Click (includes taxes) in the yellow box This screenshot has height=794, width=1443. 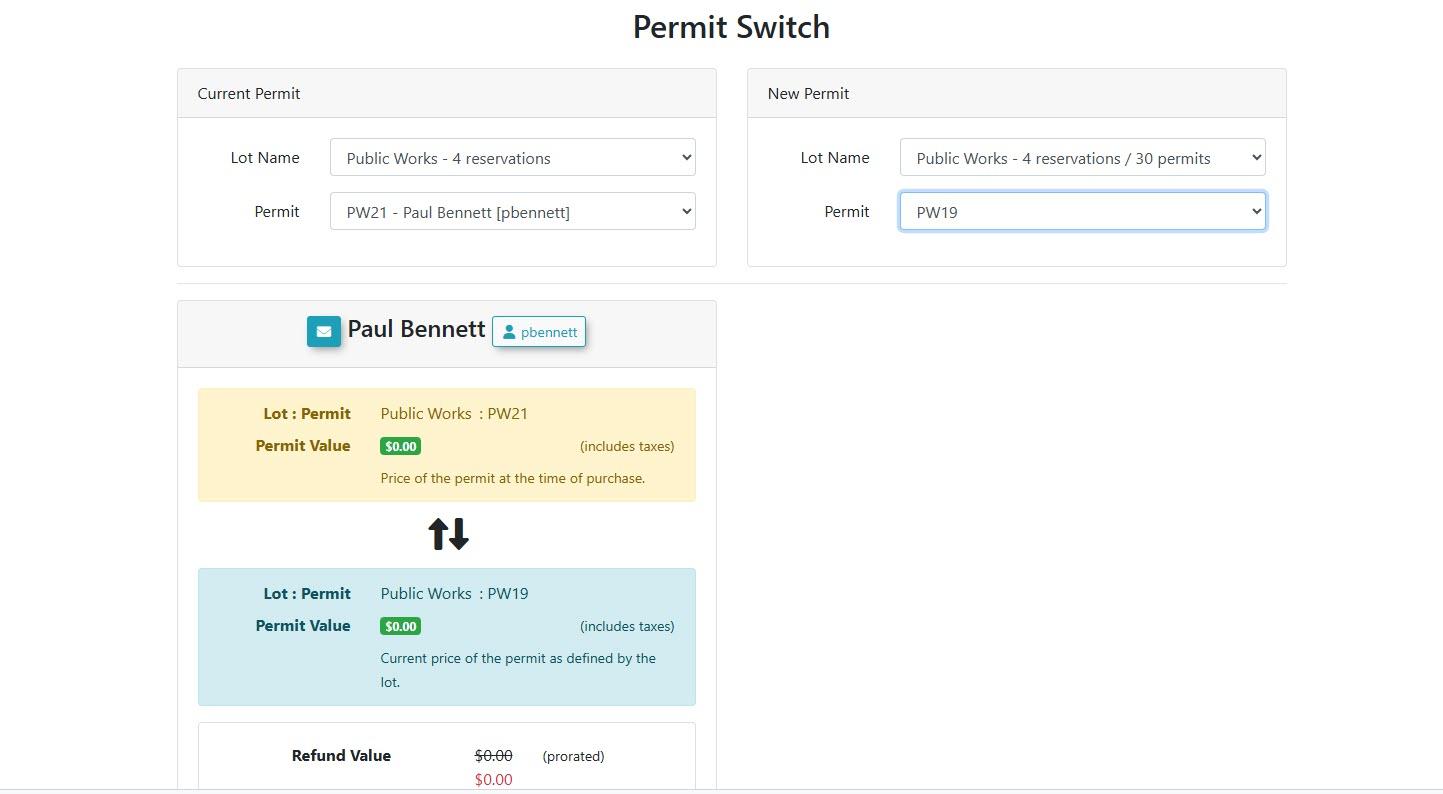coord(627,447)
